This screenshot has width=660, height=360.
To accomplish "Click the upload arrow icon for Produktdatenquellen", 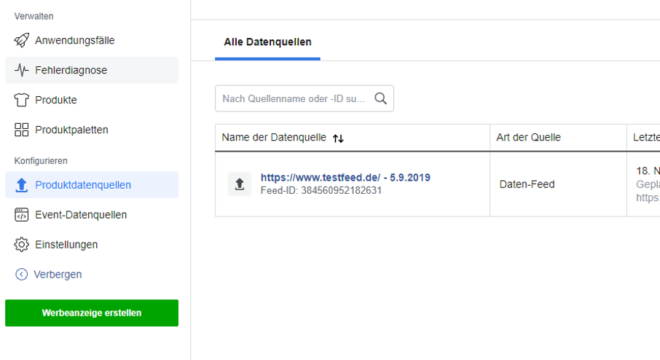I will 21,185.
